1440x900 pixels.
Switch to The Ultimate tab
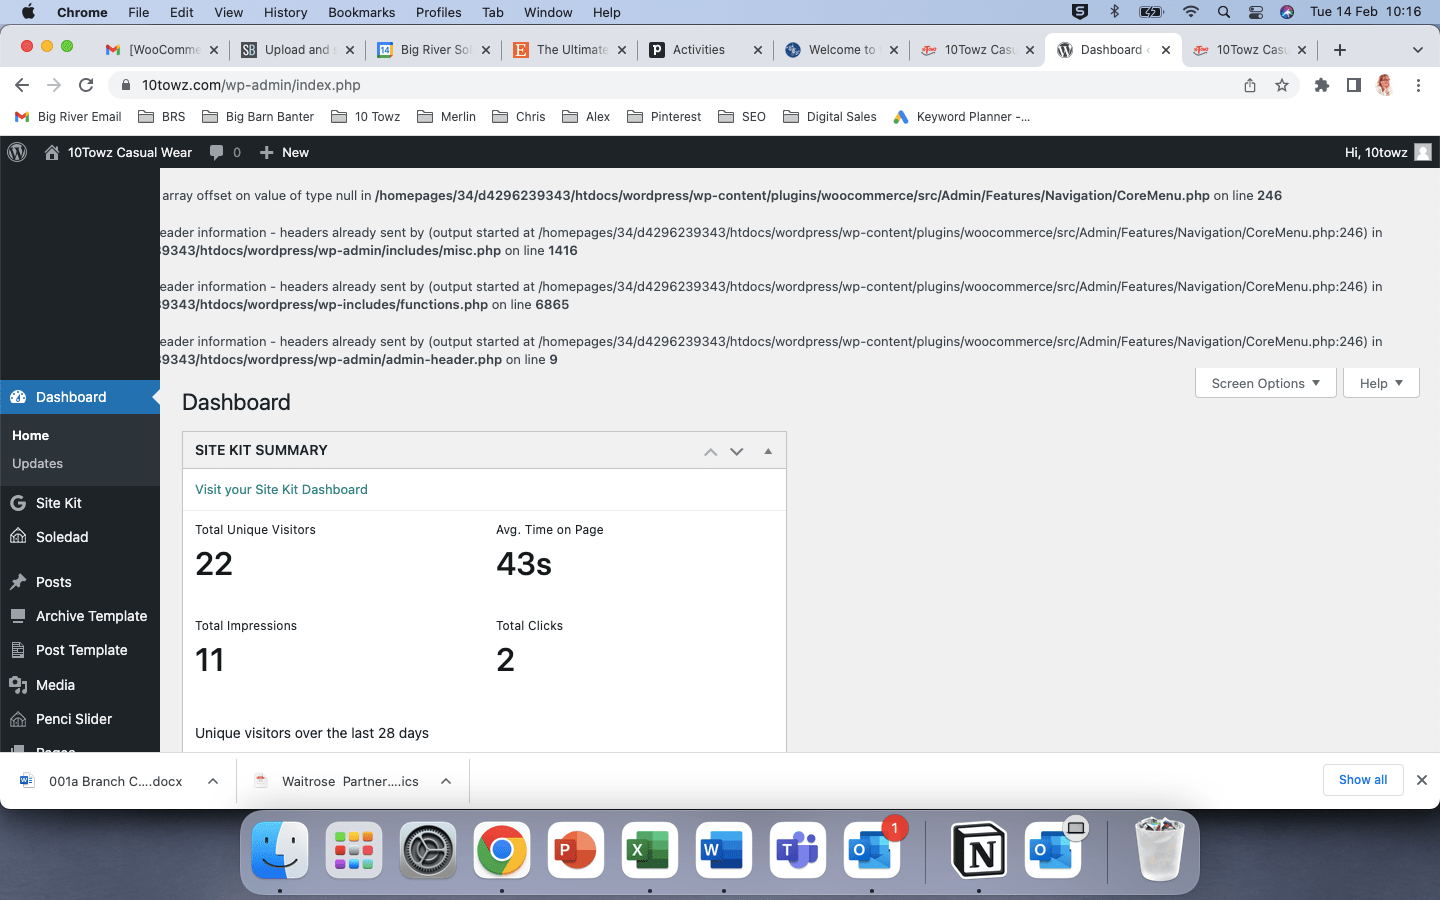pyautogui.click(x=568, y=49)
